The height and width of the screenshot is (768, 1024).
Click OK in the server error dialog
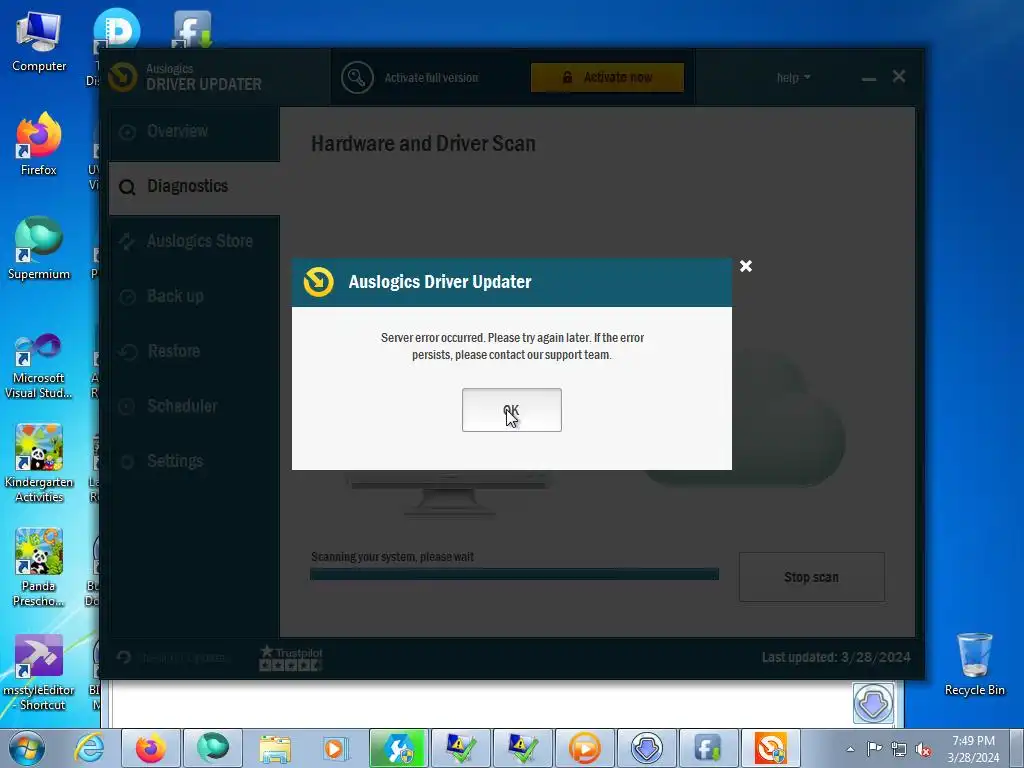[511, 409]
